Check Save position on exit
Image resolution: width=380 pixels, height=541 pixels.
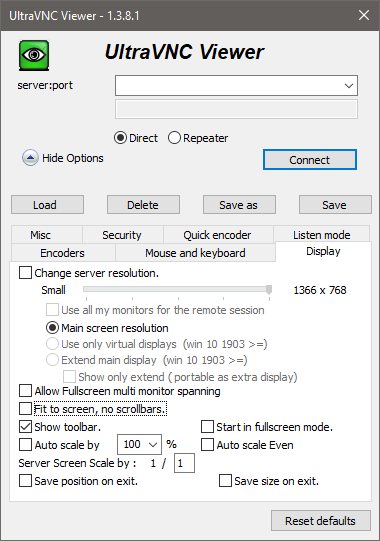pyautogui.click(x=25, y=481)
